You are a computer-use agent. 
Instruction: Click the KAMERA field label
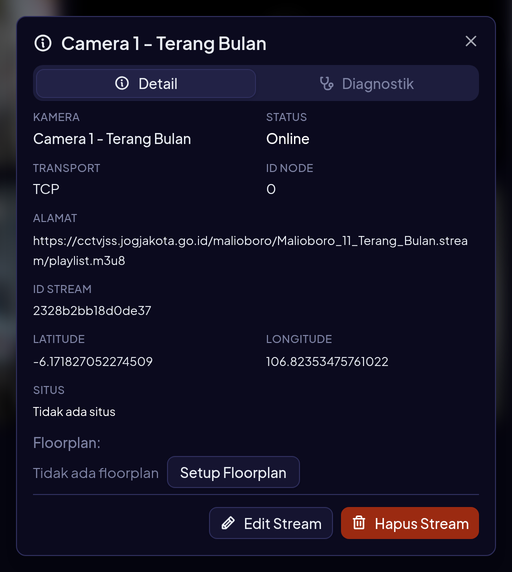click(x=56, y=117)
